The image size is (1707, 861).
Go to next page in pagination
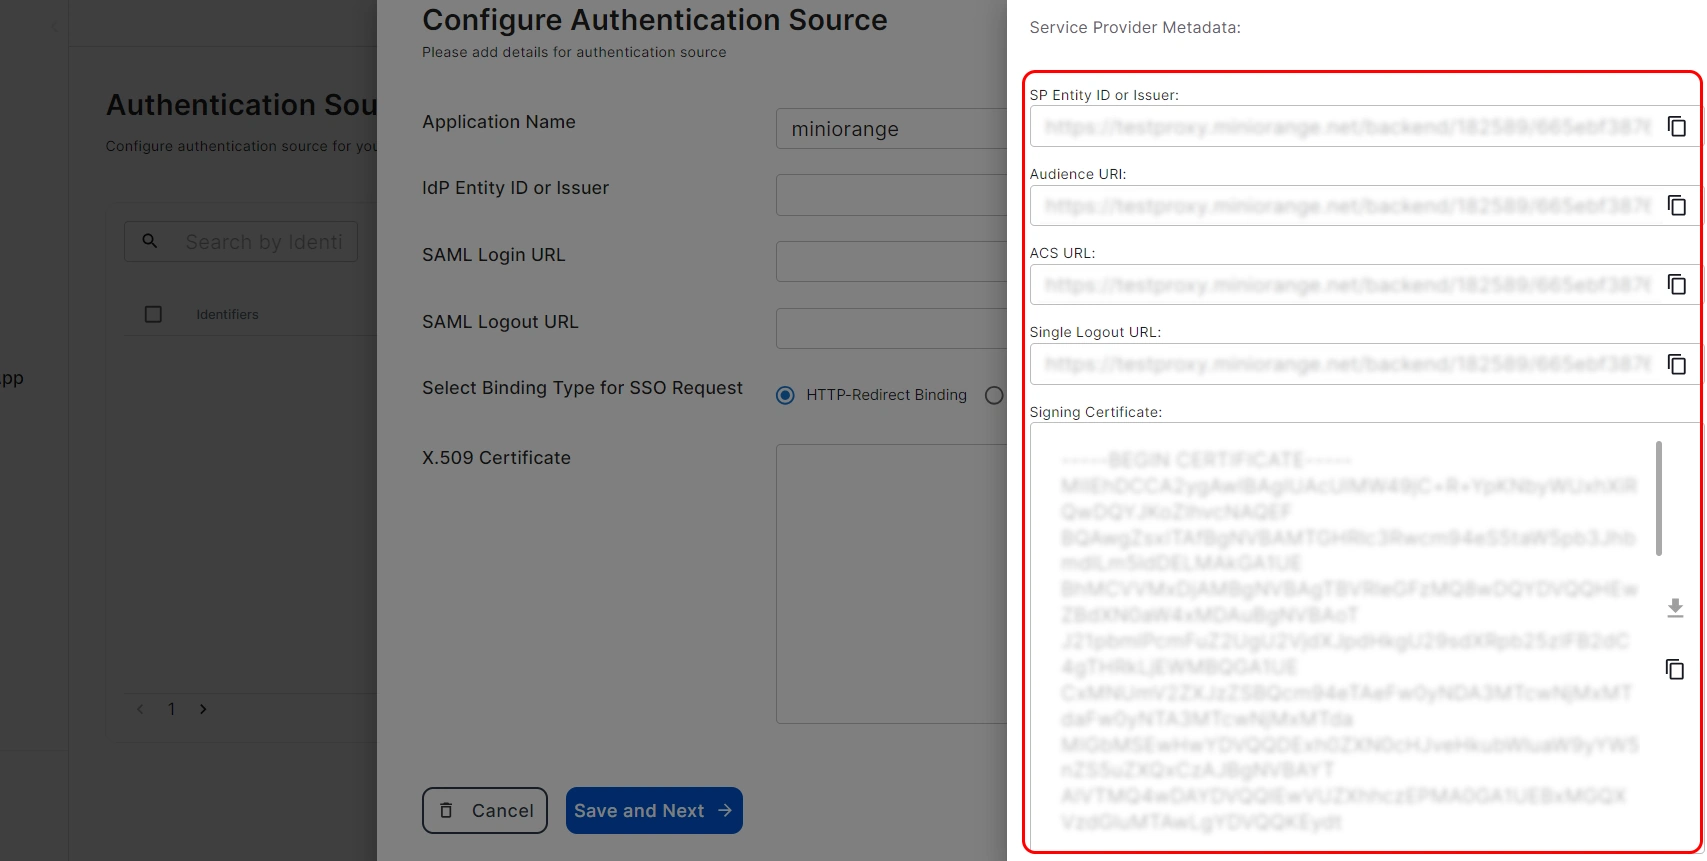click(x=203, y=709)
